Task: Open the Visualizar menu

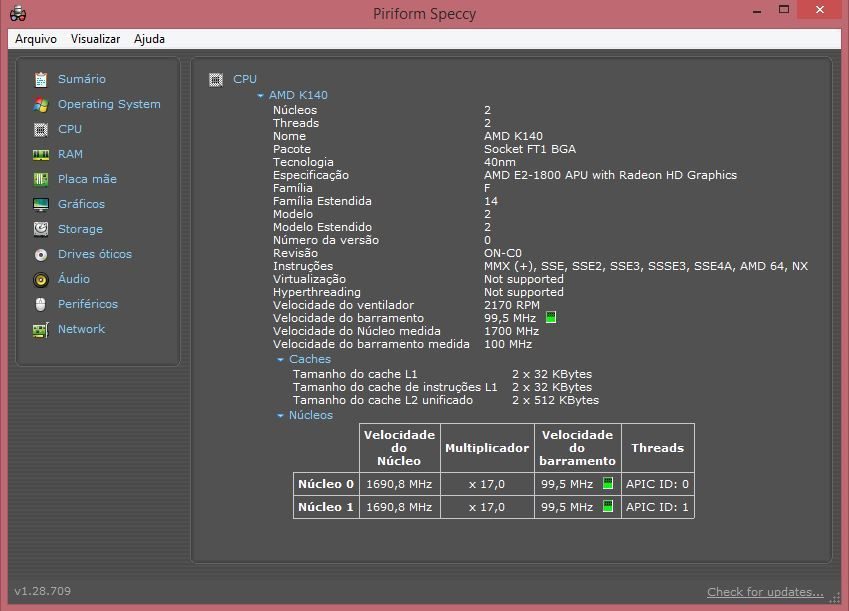Action: 95,39
